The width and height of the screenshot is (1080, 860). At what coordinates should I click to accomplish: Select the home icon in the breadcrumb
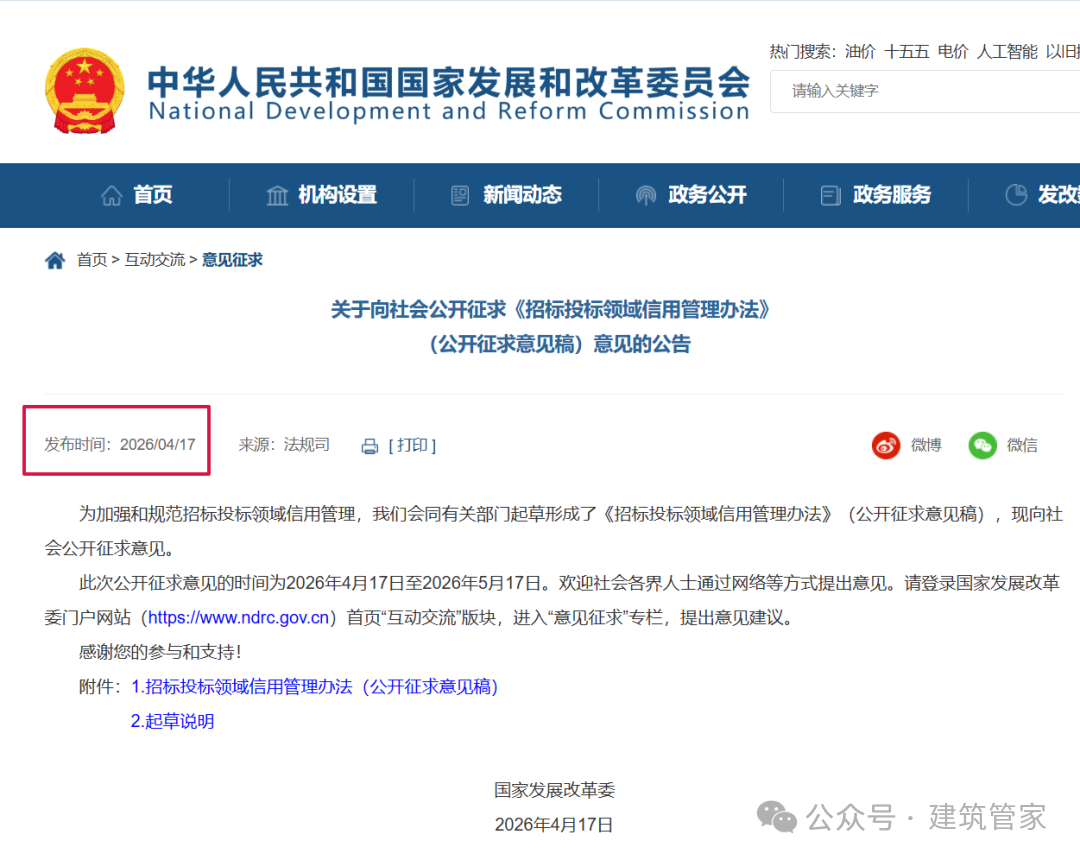pos(55,259)
